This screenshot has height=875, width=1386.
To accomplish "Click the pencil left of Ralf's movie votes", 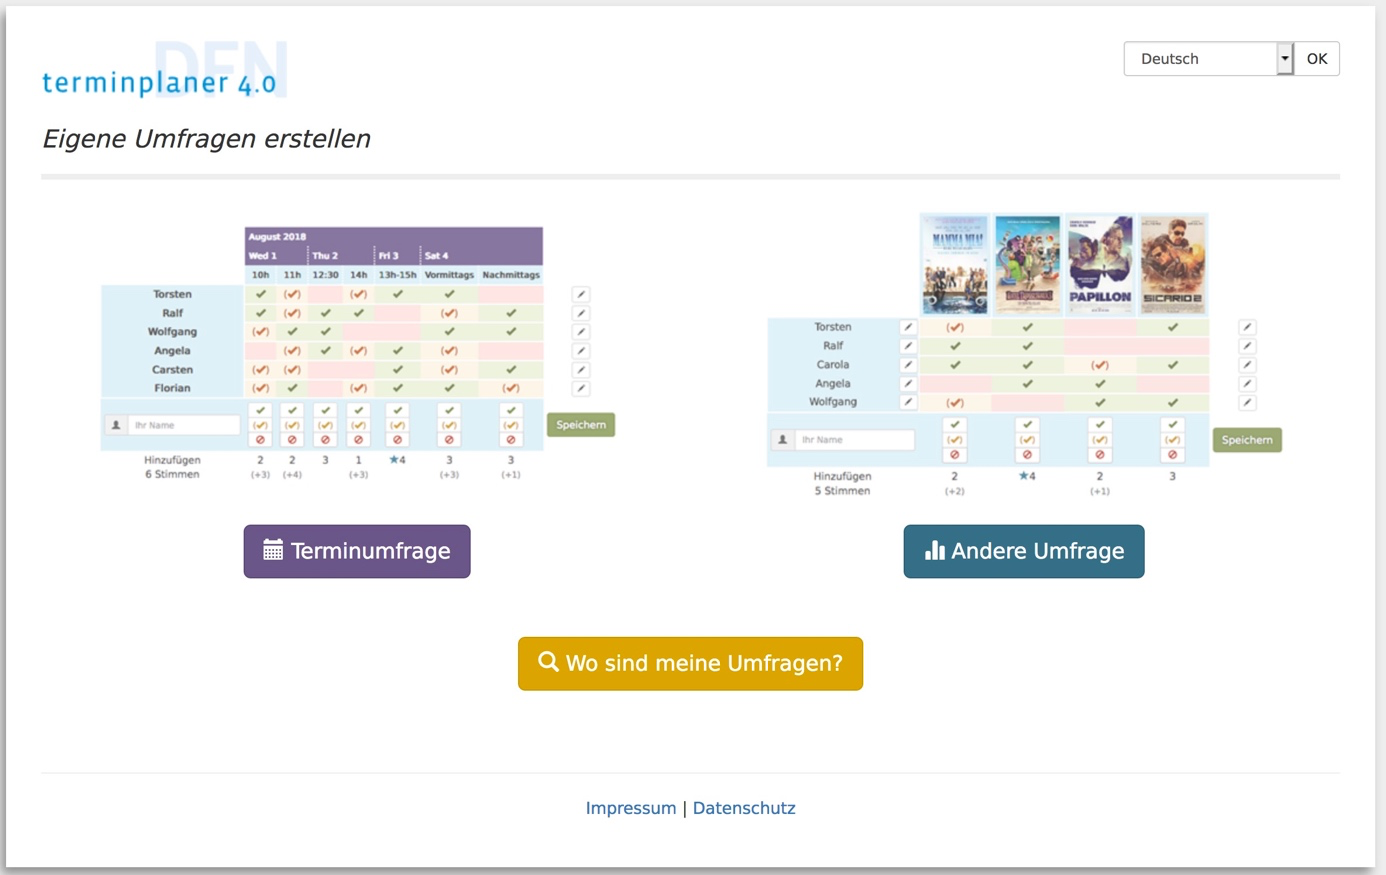I will coord(907,346).
